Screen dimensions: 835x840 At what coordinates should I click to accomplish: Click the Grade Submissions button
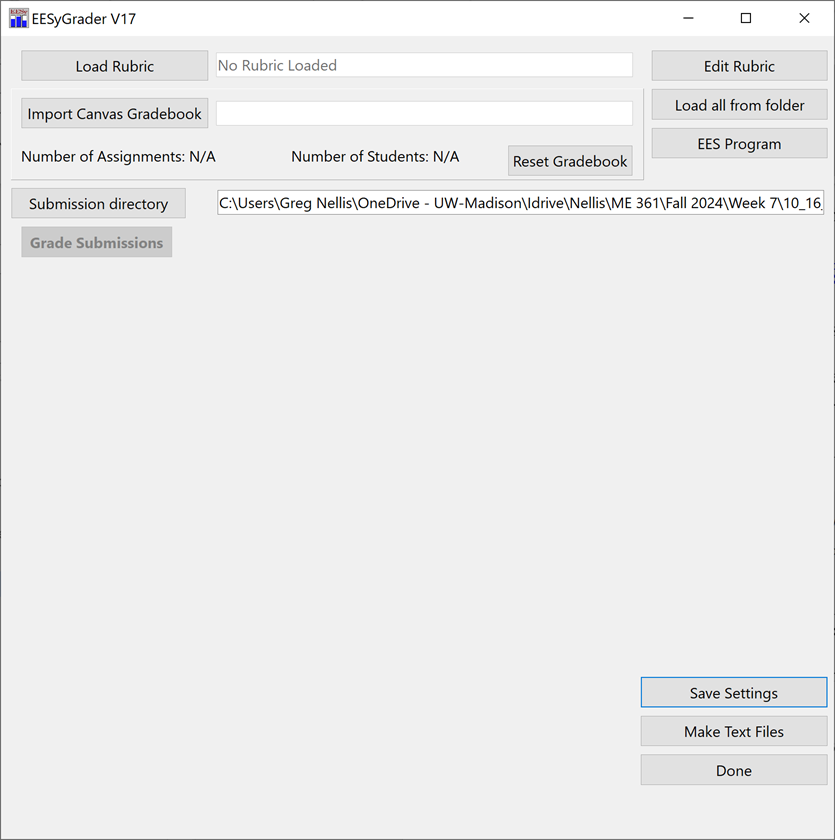click(96, 243)
